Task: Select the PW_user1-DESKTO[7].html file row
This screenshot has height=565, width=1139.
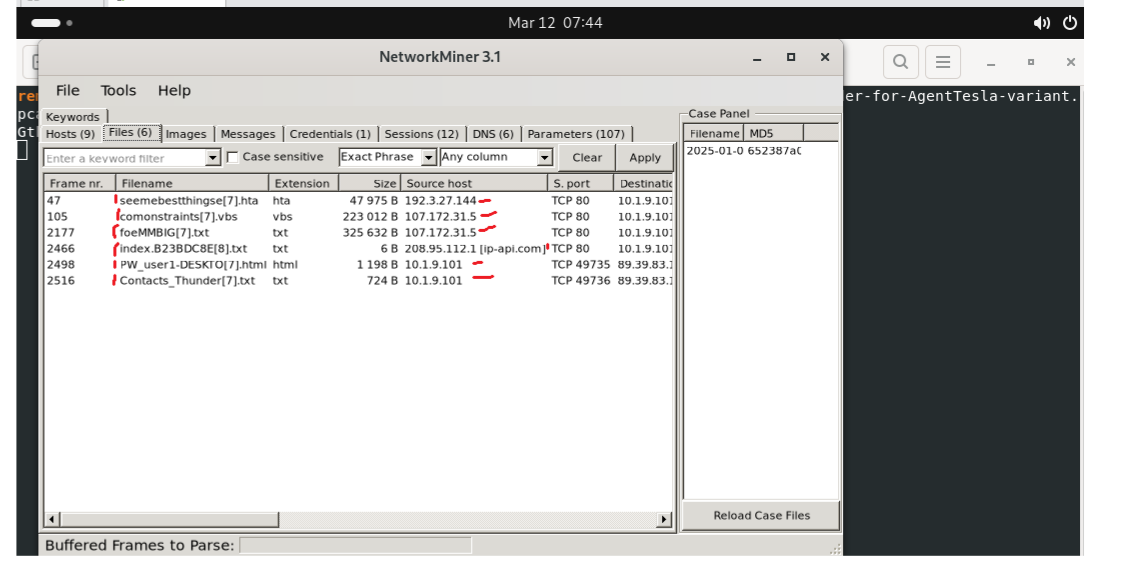Action: [x=358, y=264]
